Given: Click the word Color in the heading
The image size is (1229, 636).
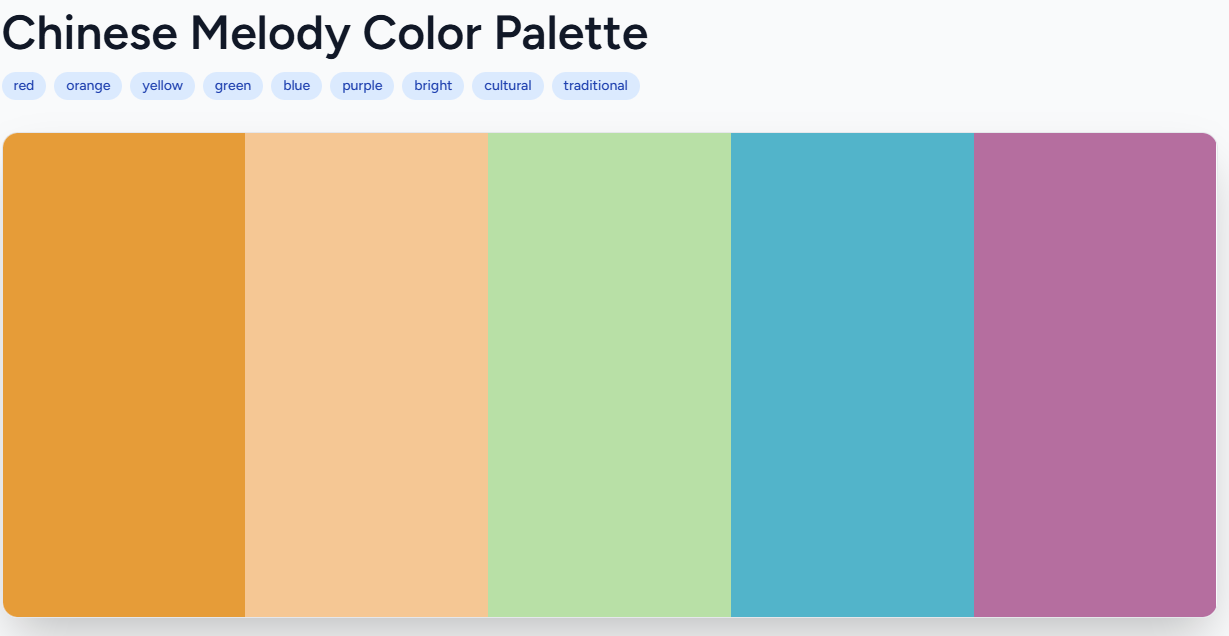Looking at the screenshot, I should [x=422, y=33].
